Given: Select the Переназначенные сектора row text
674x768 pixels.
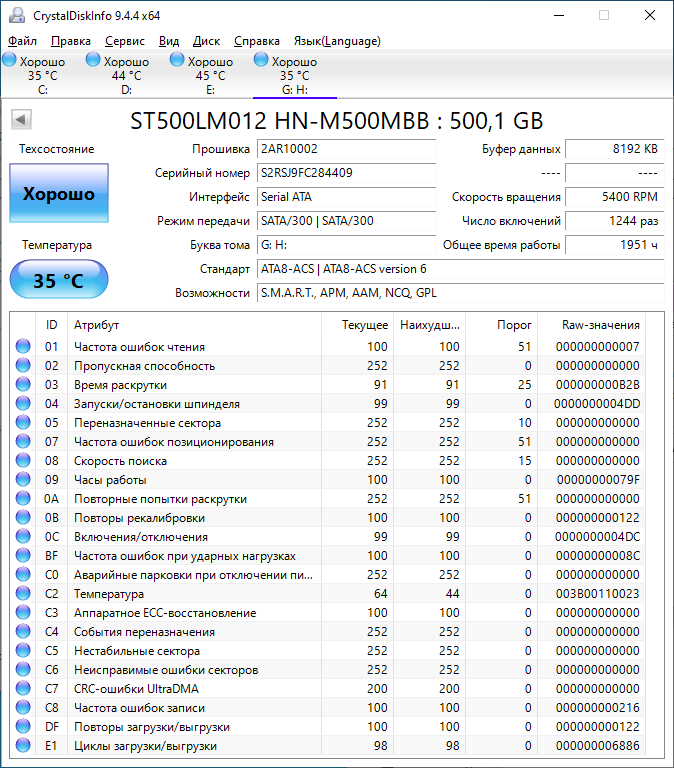Looking at the screenshot, I should (x=147, y=423).
